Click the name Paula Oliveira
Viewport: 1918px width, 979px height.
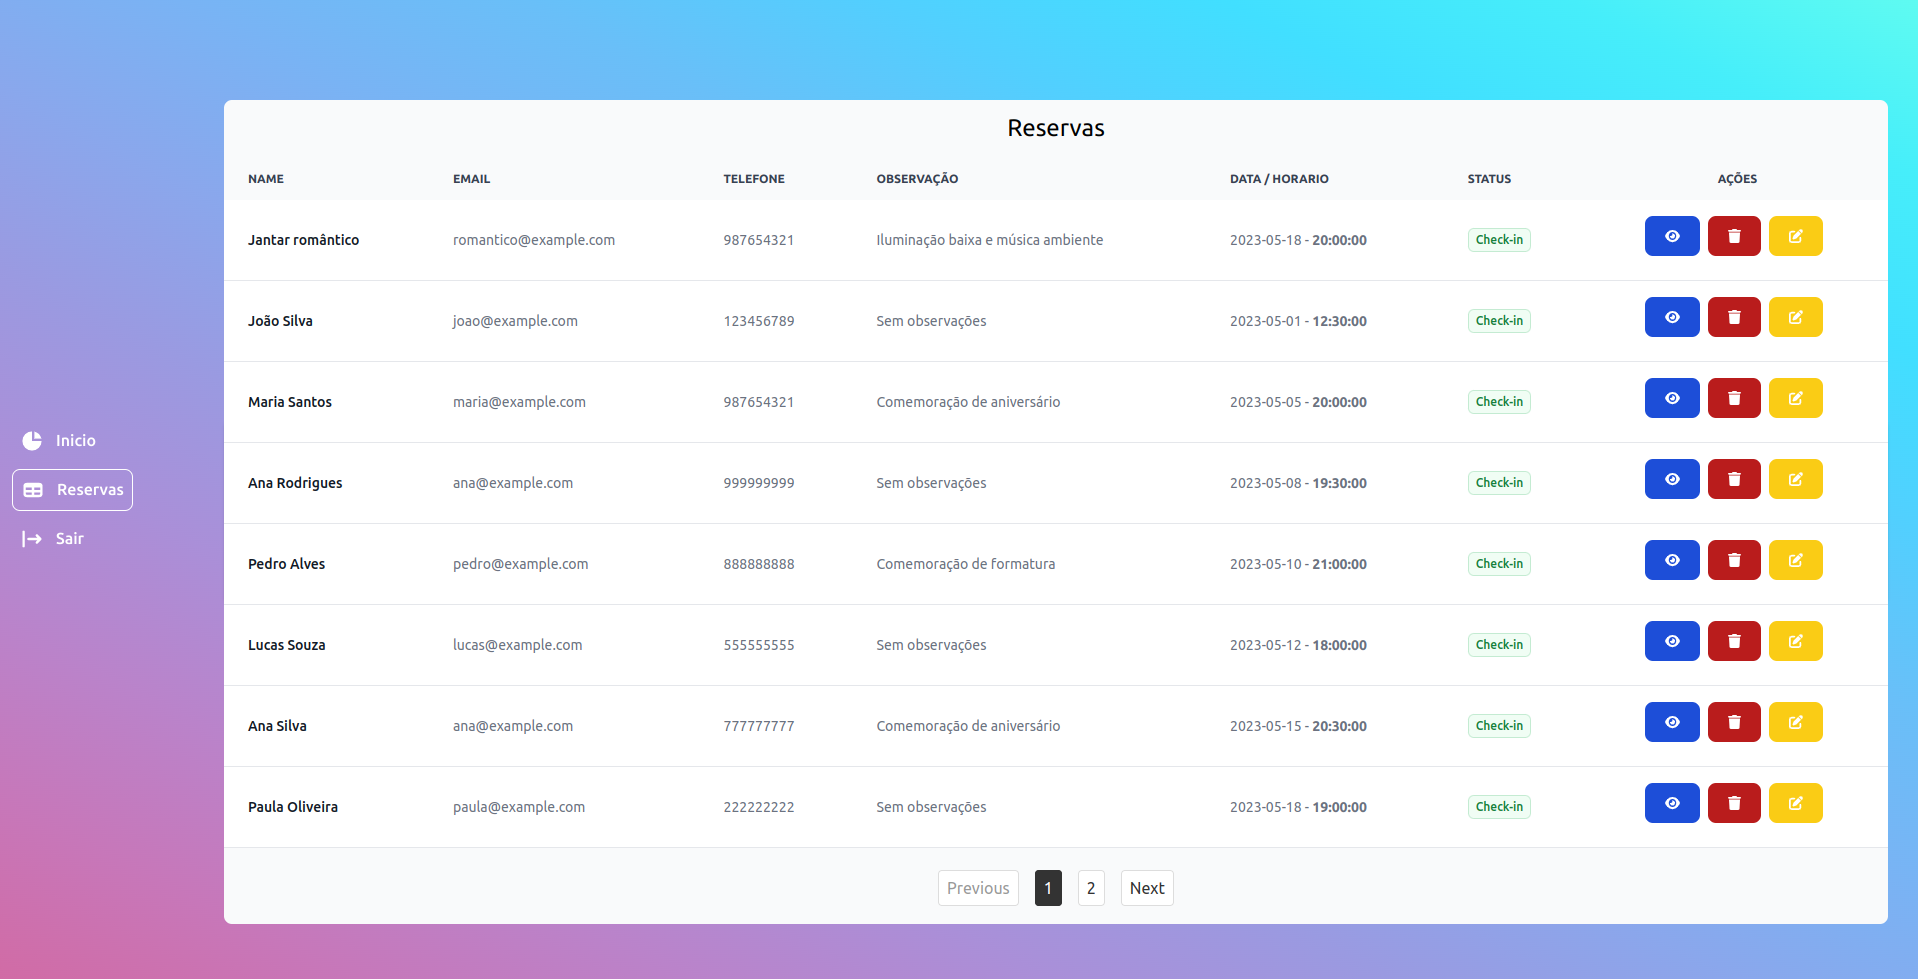point(293,807)
